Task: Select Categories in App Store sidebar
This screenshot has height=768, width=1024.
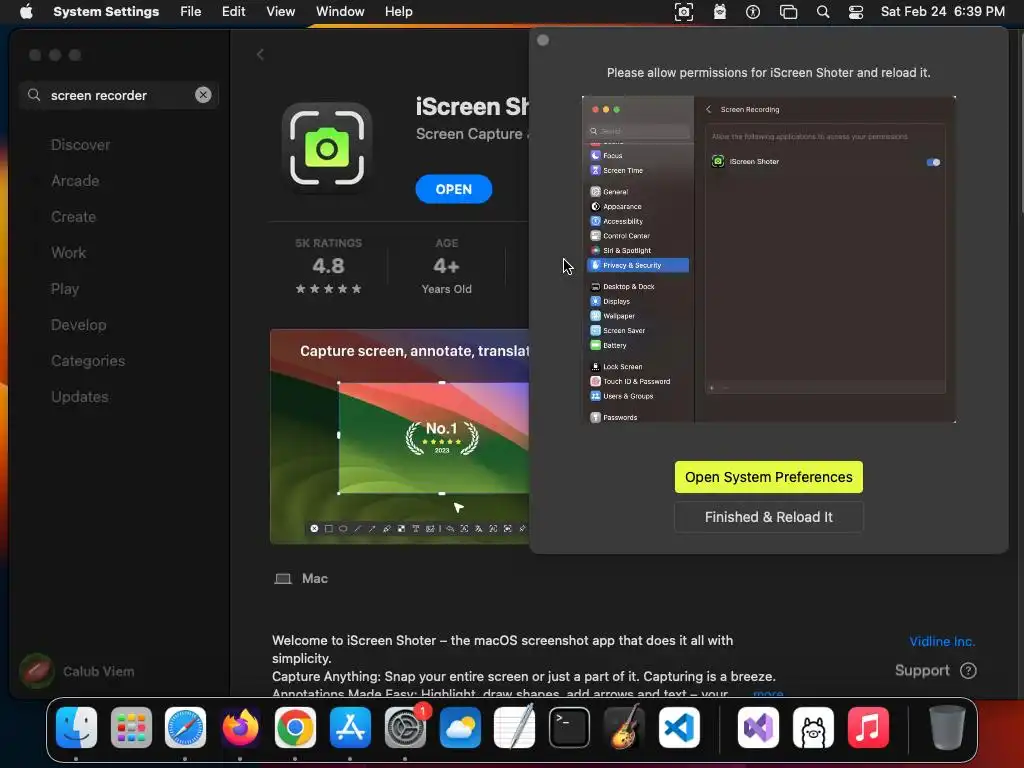Action: click(88, 360)
